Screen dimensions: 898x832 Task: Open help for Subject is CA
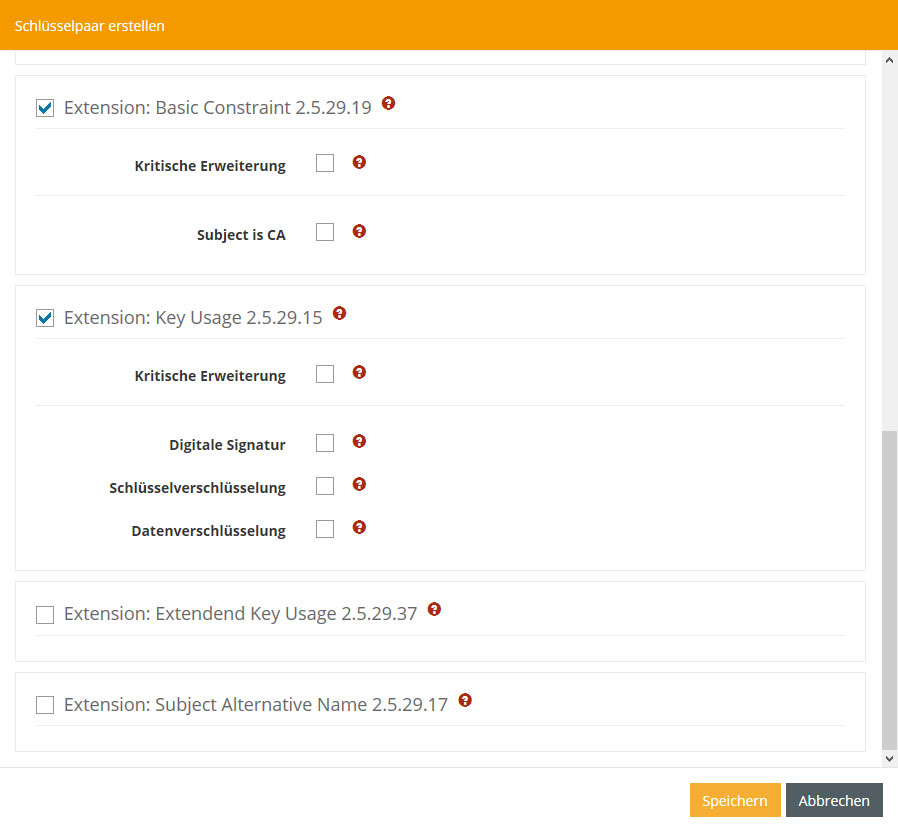pyautogui.click(x=359, y=231)
